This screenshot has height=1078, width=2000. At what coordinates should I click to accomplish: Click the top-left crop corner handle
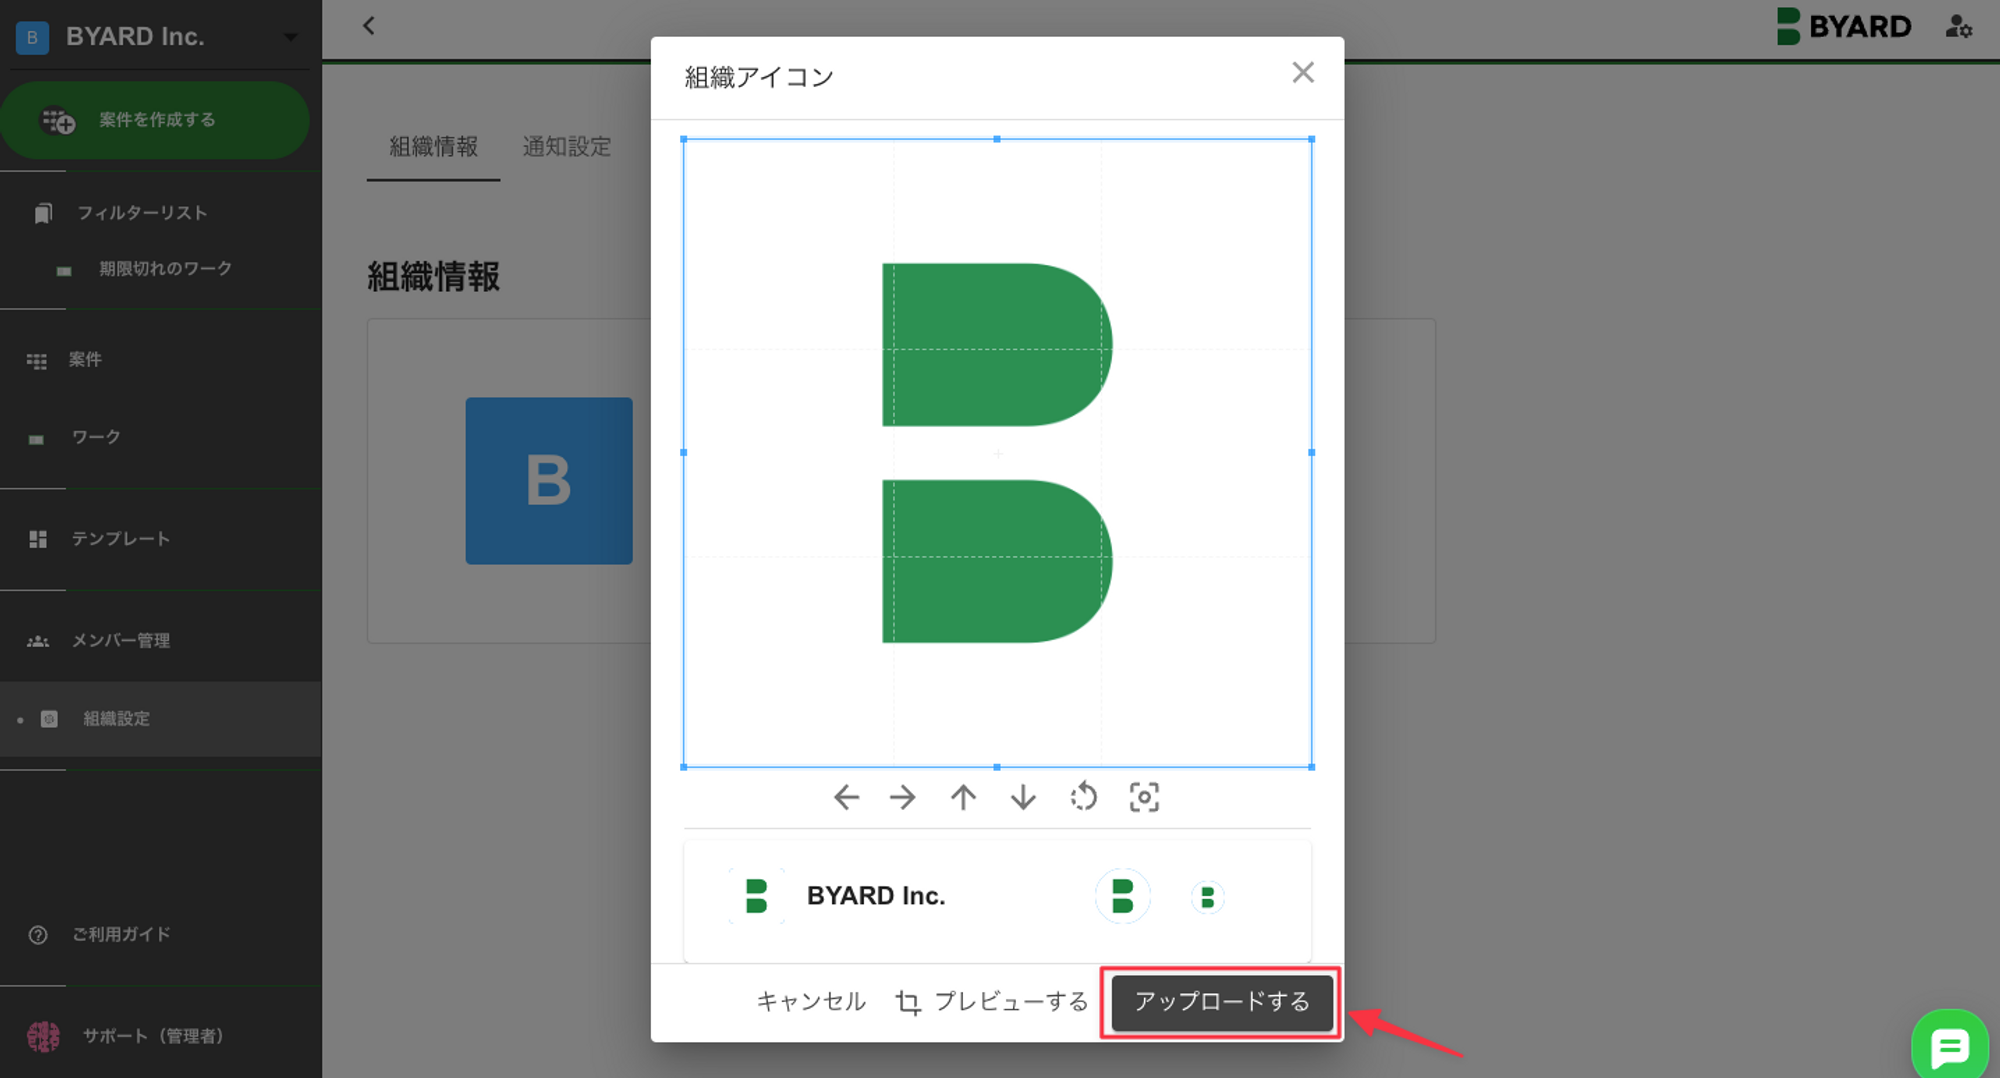click(684, 139)
